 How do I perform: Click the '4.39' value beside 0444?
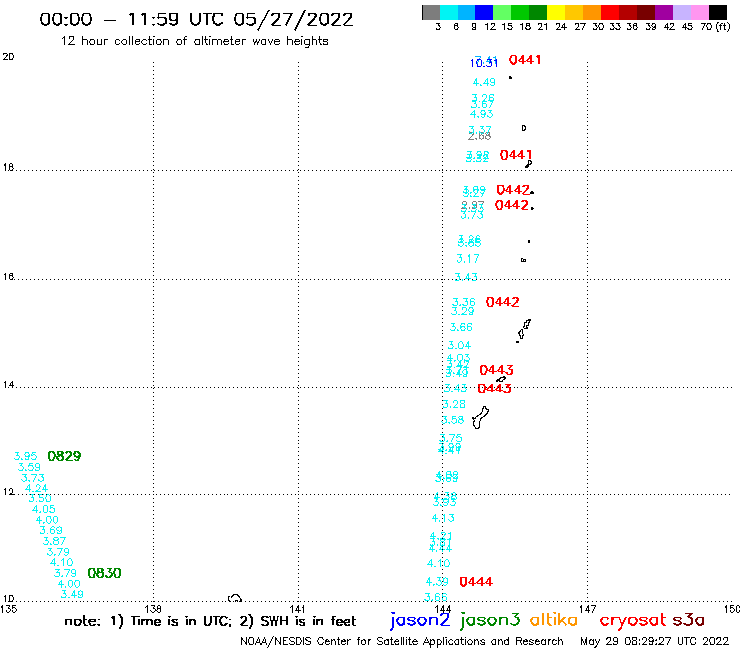point(437,582)
